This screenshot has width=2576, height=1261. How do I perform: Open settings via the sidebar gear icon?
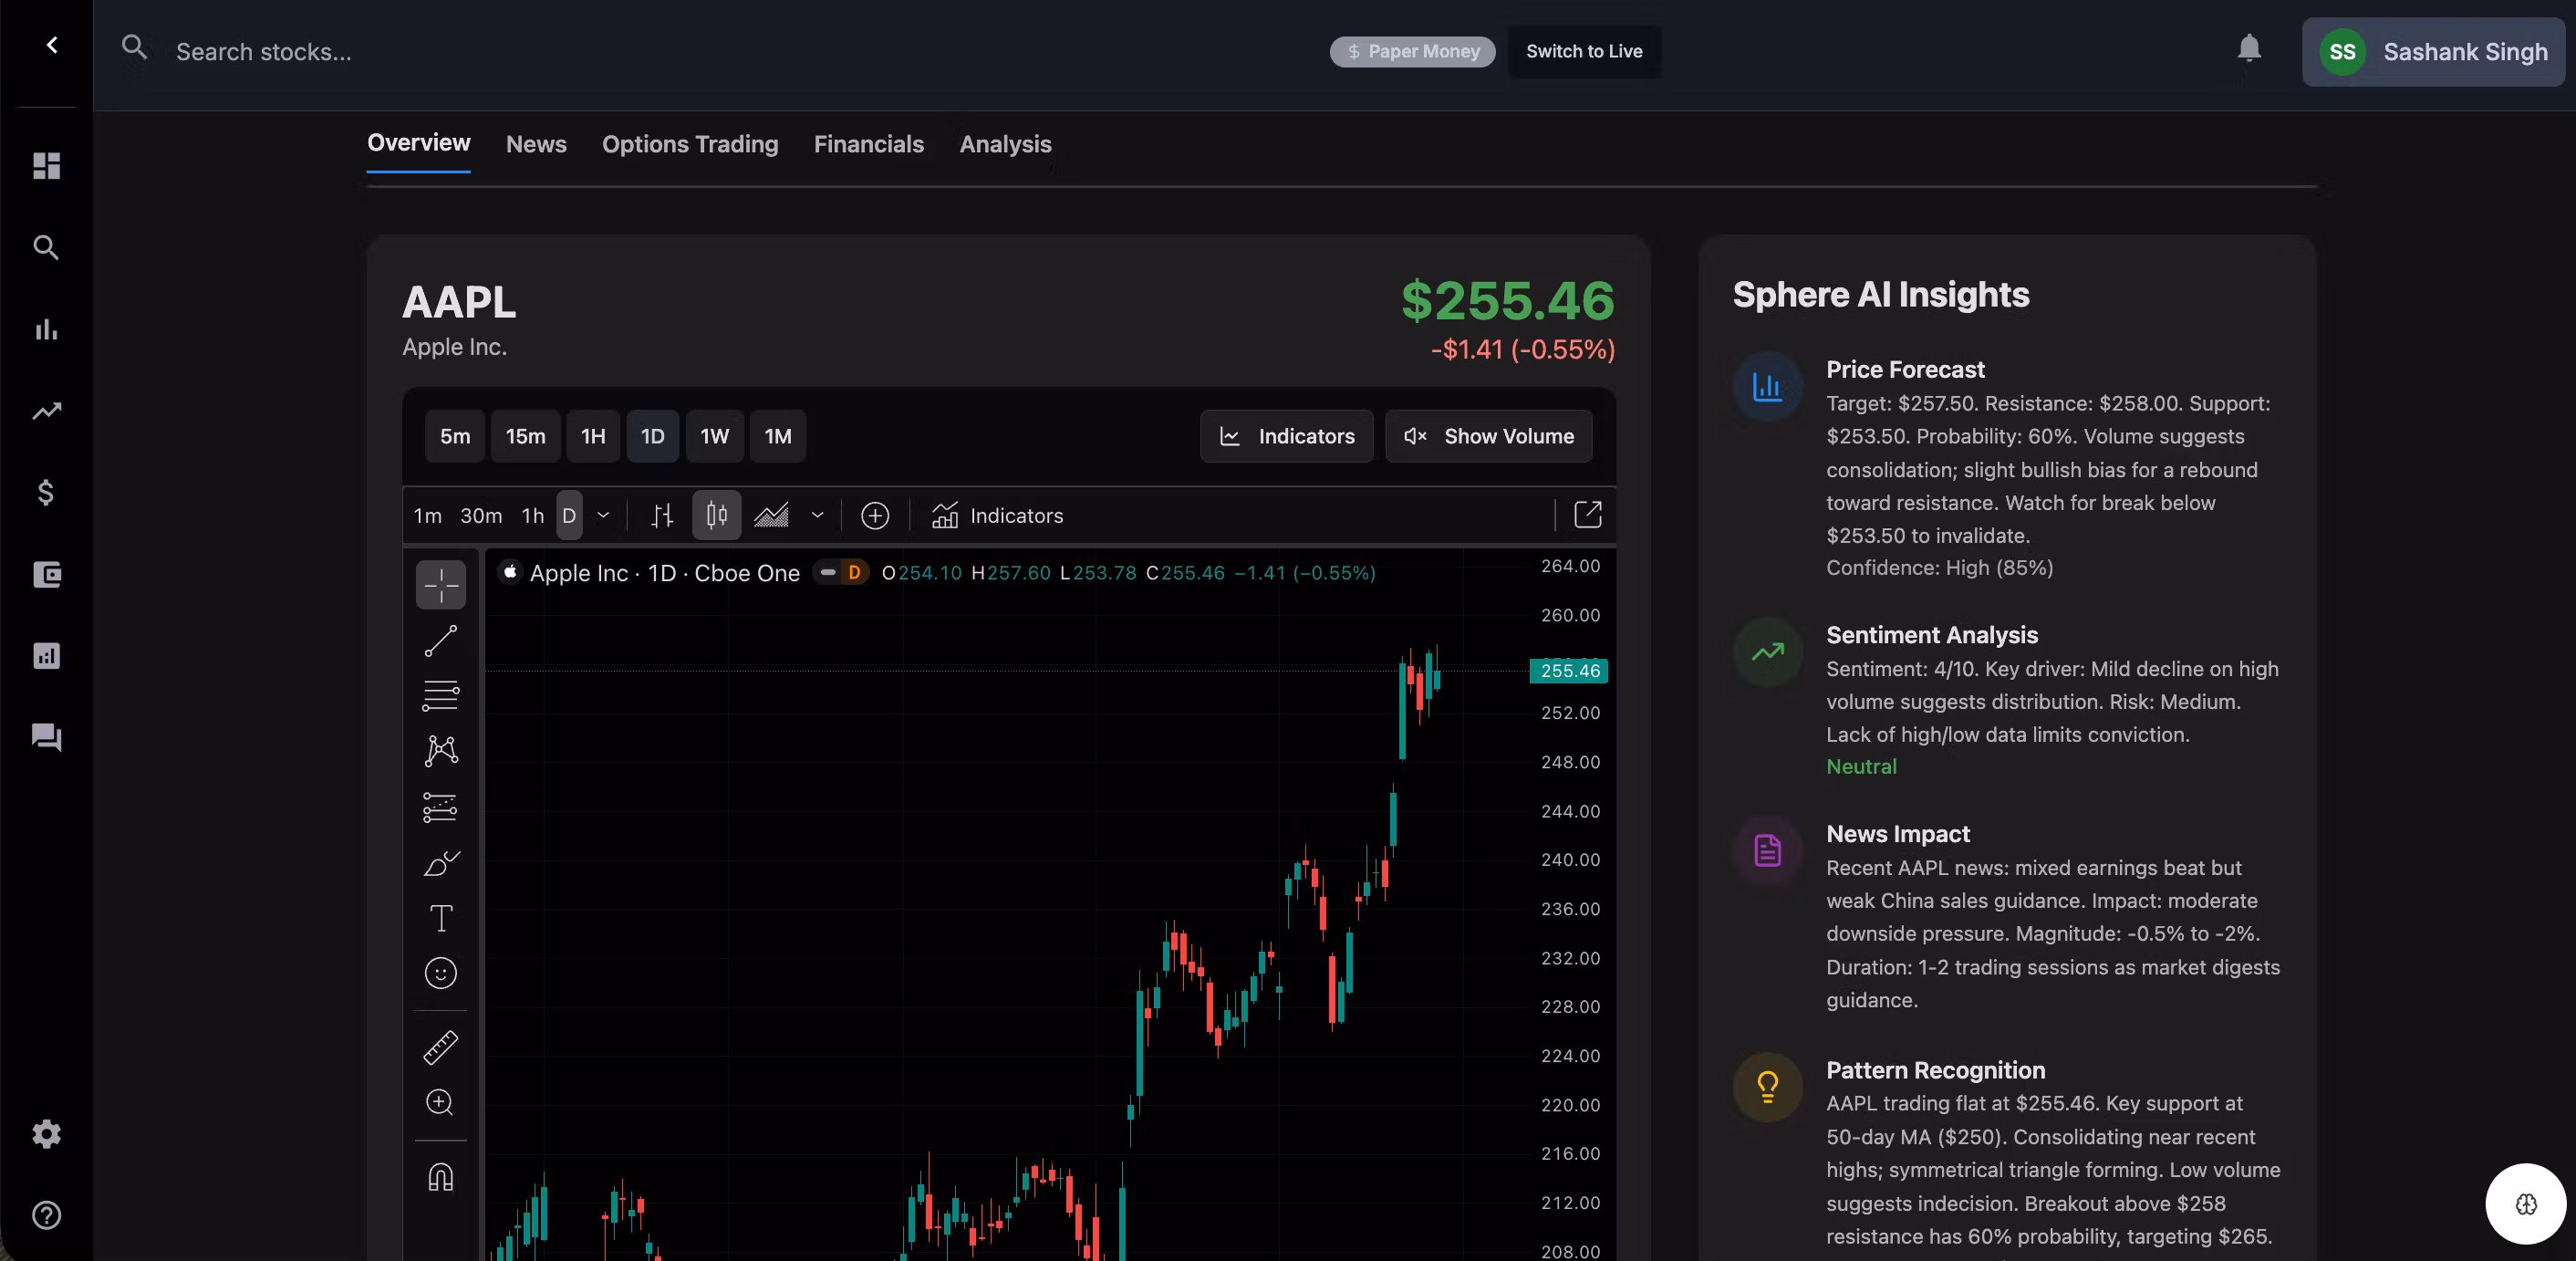[46, 1134]
